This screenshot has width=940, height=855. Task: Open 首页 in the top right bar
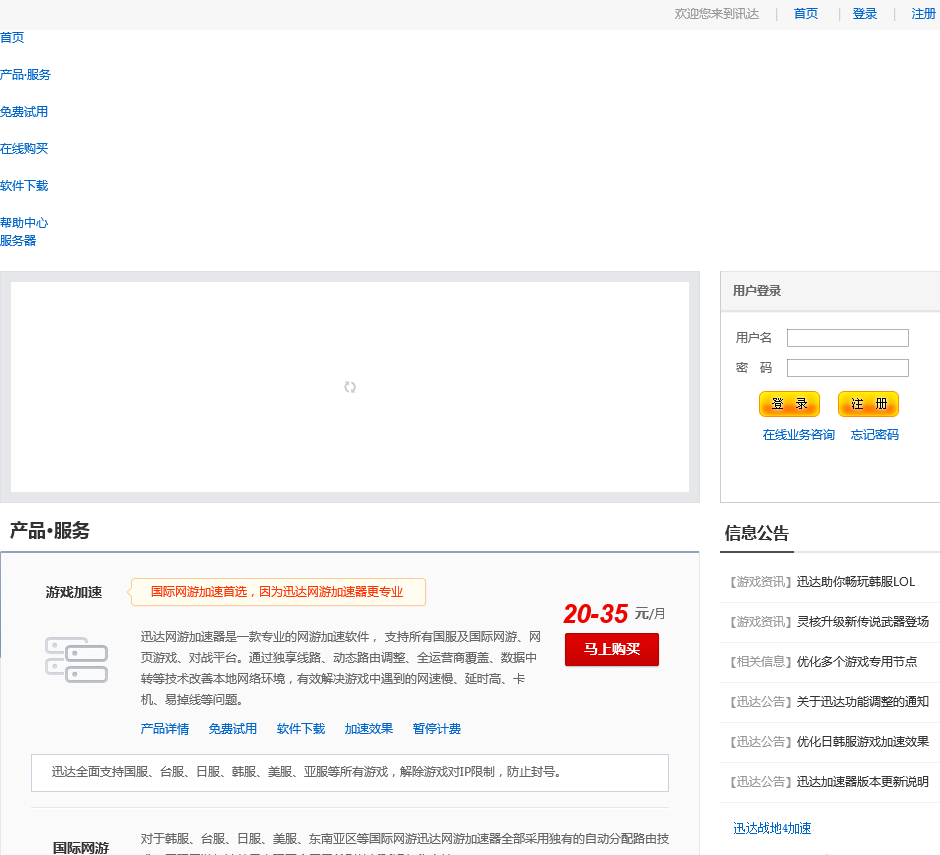pyautogui.click(x=806, y=14)
